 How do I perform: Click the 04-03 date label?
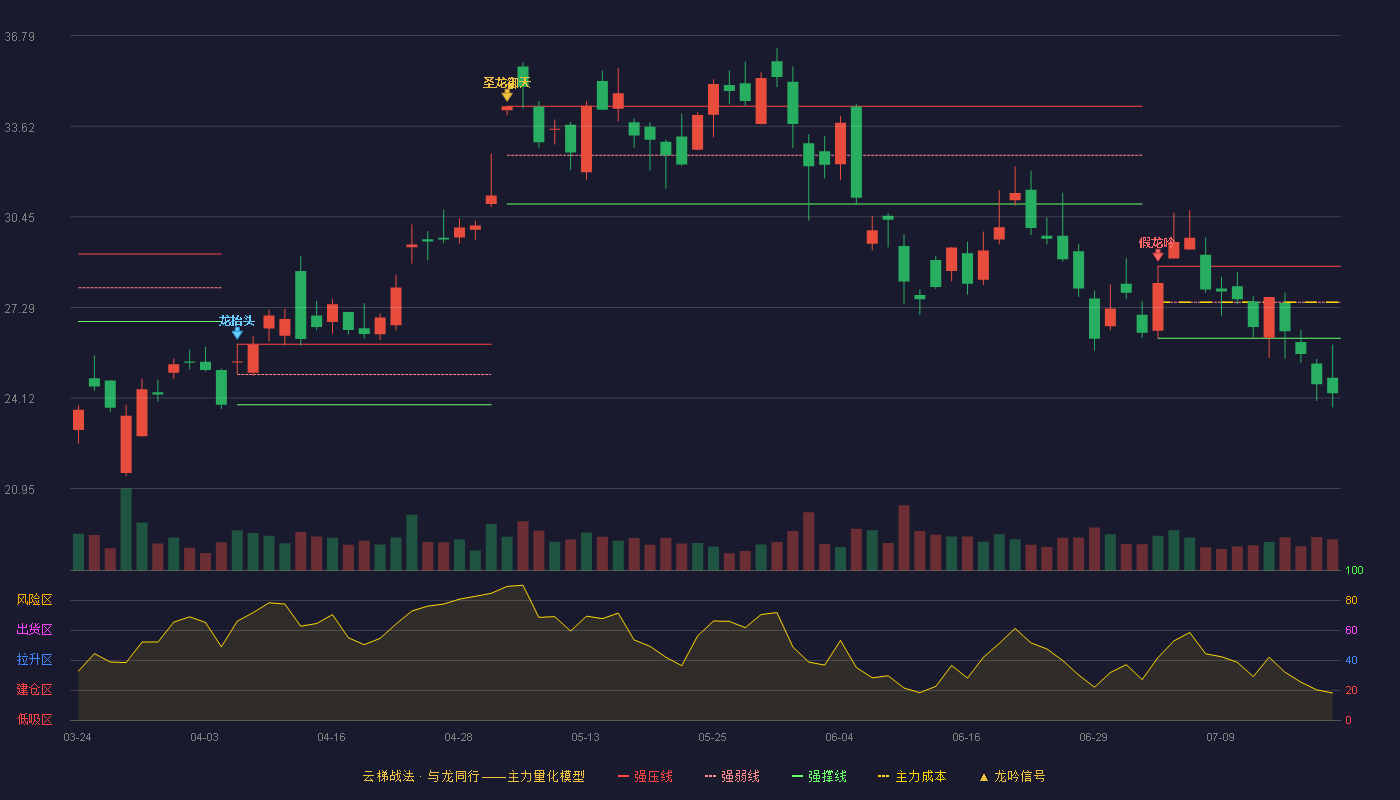204,737
